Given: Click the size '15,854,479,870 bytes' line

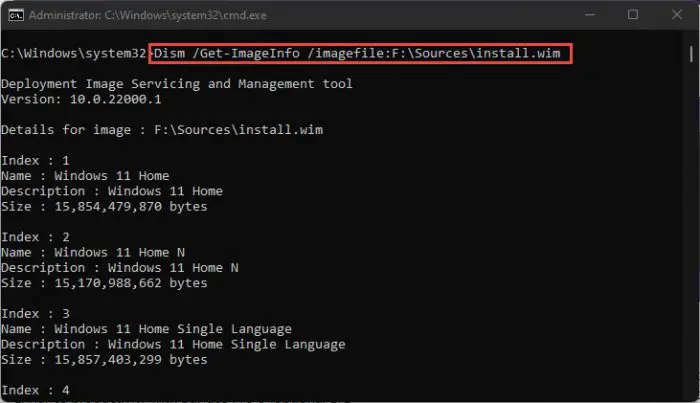Looking at the screenshot, I should (x=104, y=207).
